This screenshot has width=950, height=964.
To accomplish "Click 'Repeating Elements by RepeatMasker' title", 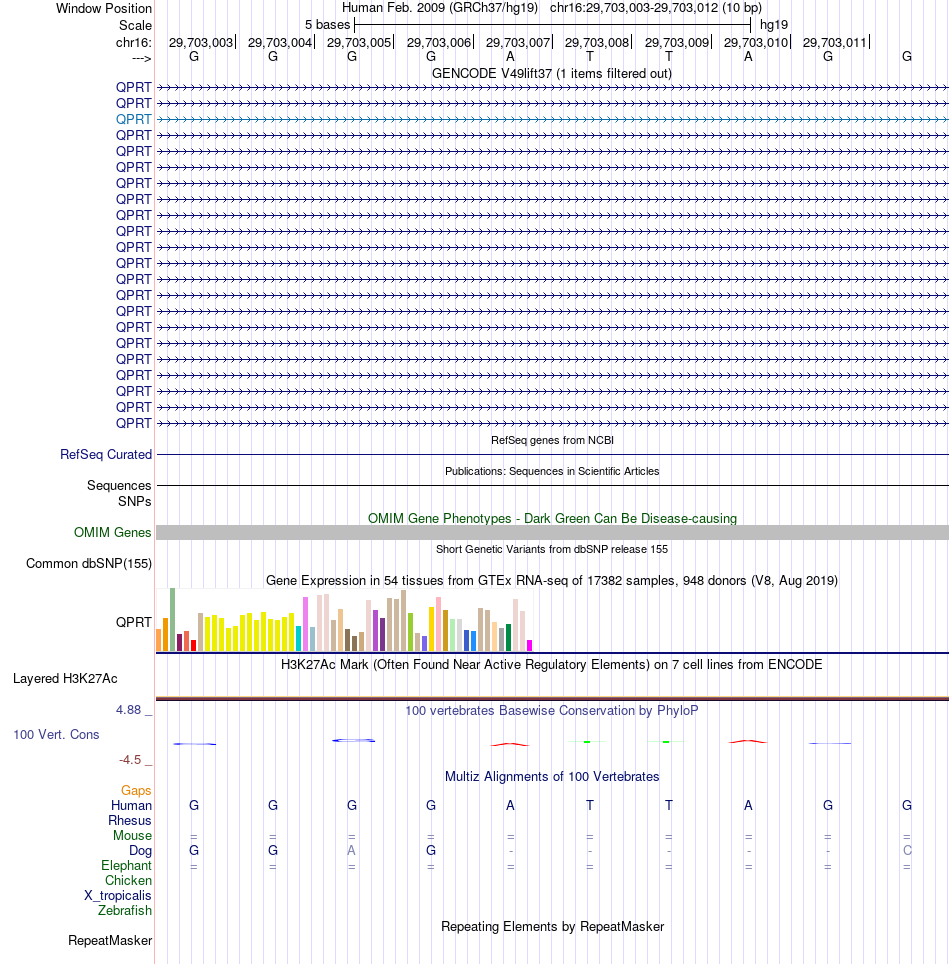I will [553, 926].
